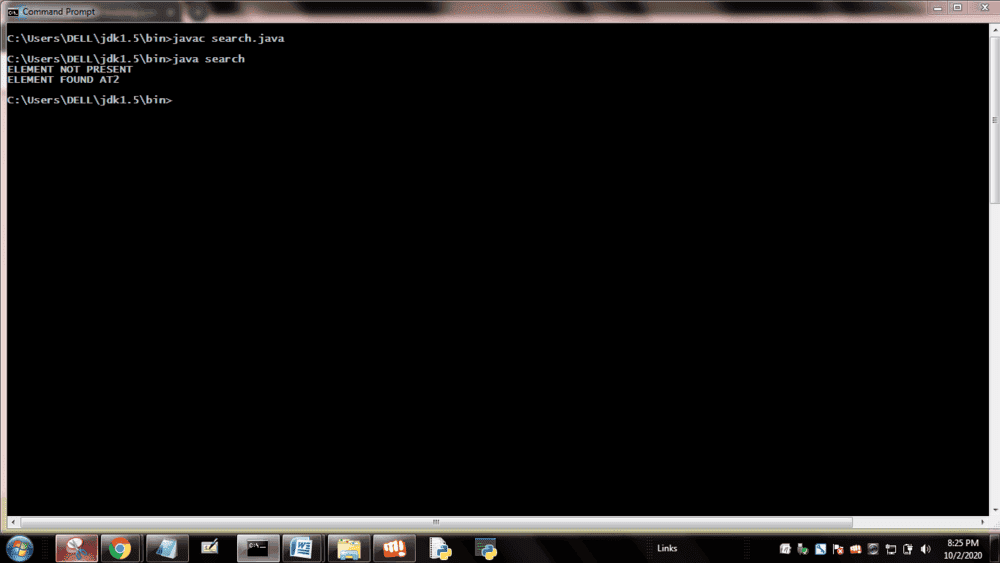Click the horizontal scrollbar thumb
Viewport: 1000px width, 563px height.
[436, 522]
